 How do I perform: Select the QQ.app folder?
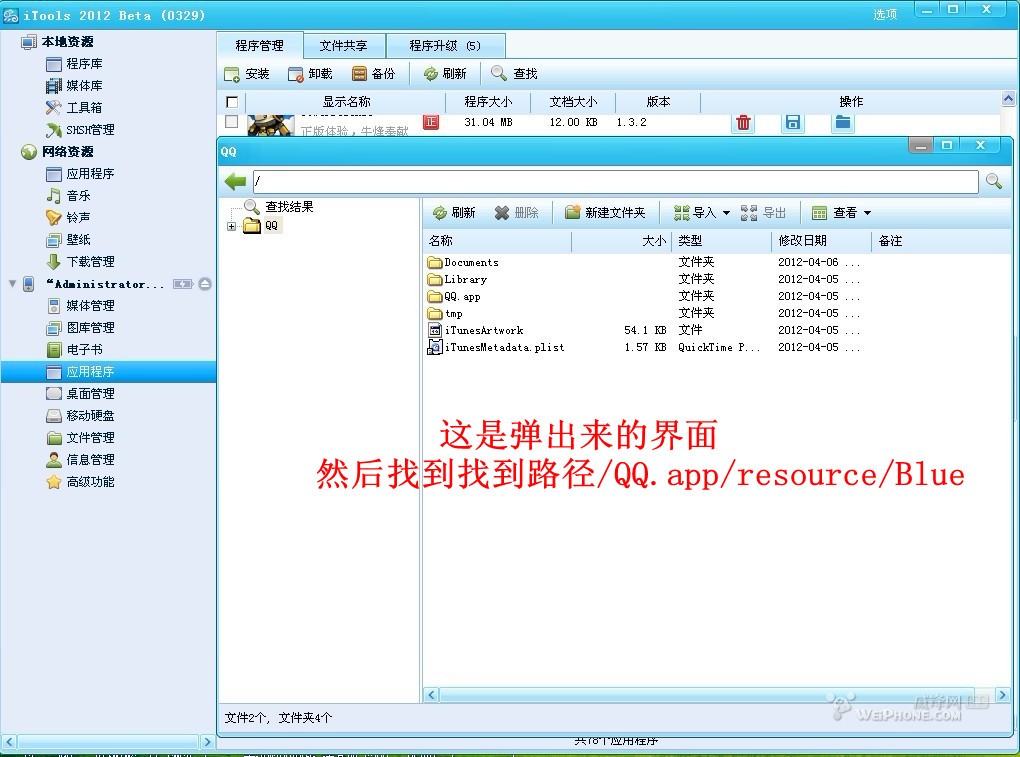[454, 297]
